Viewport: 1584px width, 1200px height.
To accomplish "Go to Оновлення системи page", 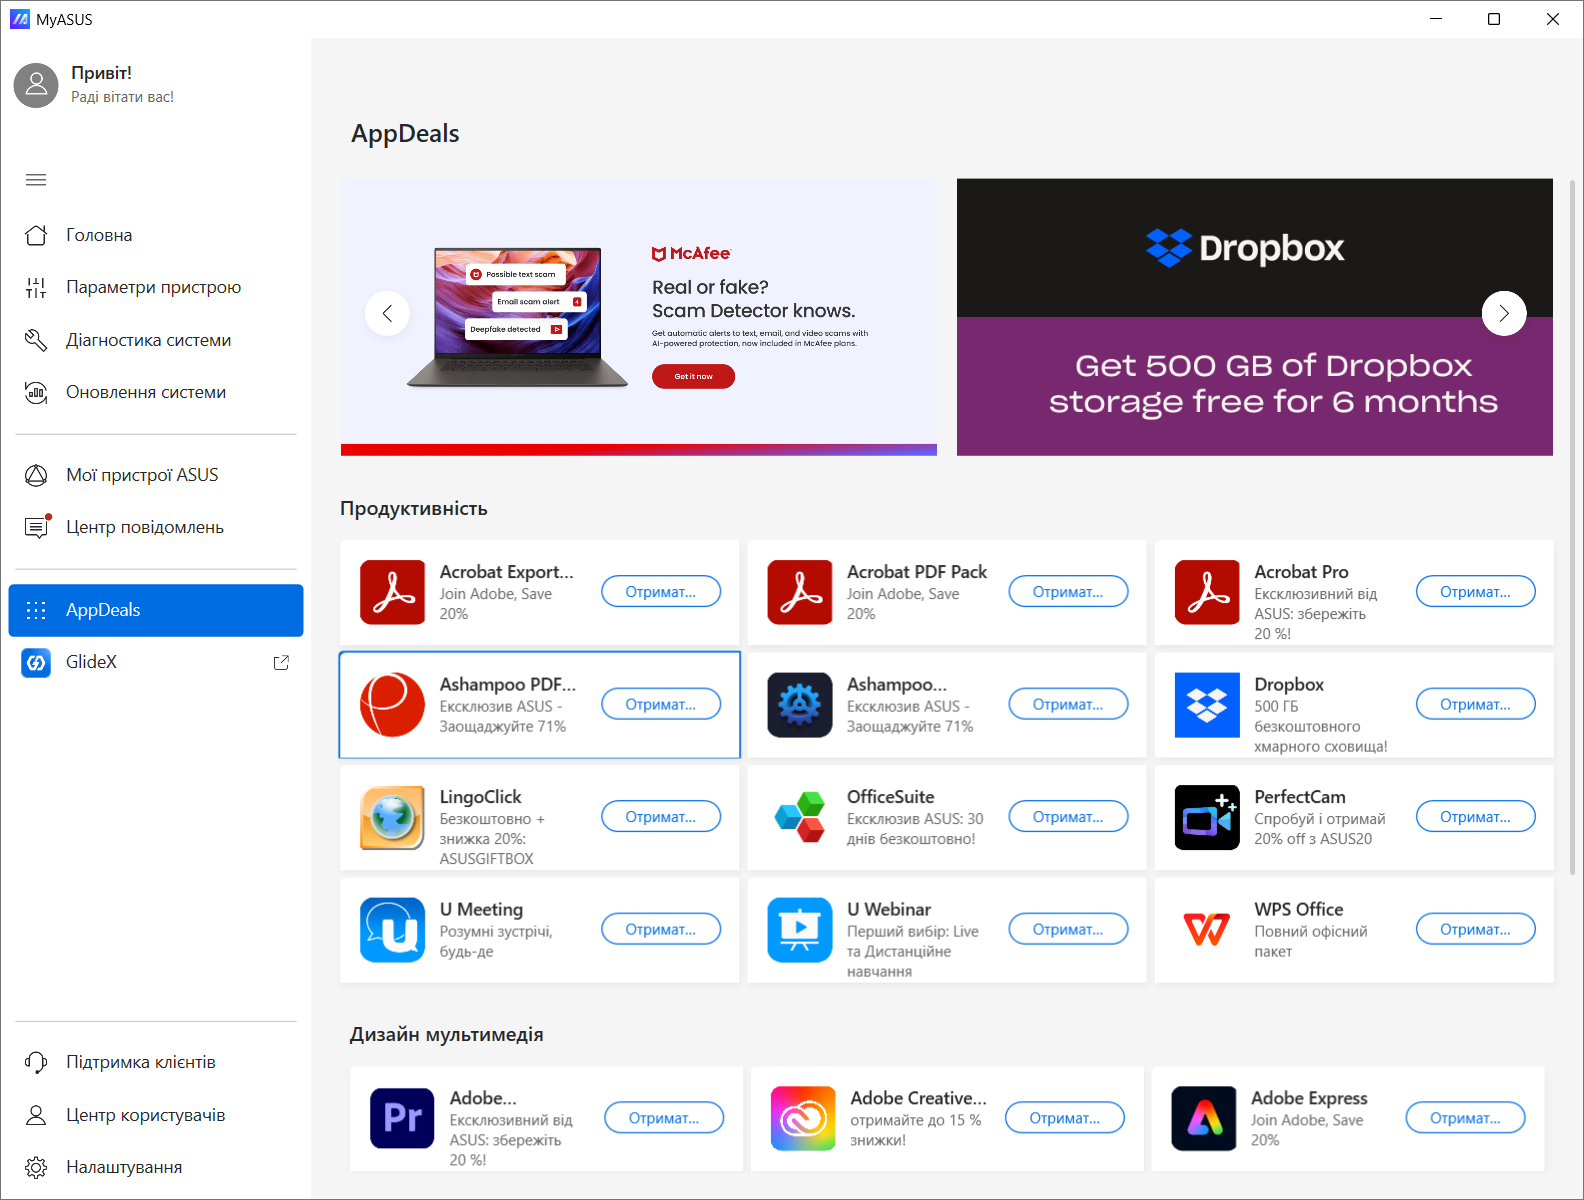I will click(x=156, y=392).
